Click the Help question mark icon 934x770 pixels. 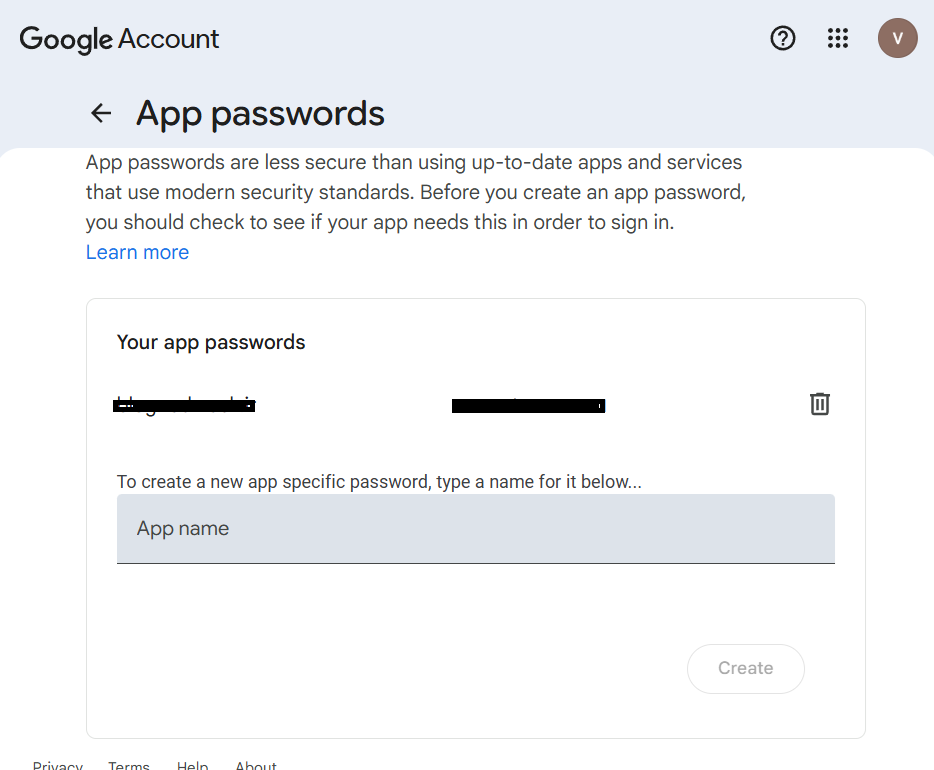point(783,38)
